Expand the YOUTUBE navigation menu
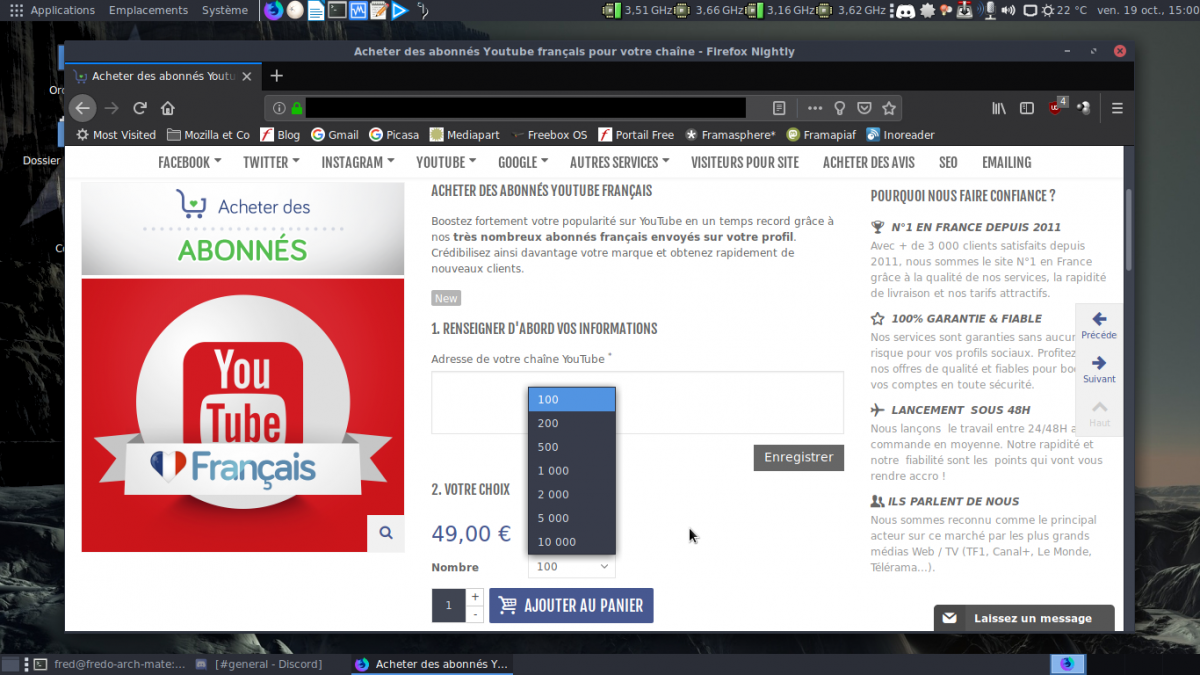 click(446, 162)
